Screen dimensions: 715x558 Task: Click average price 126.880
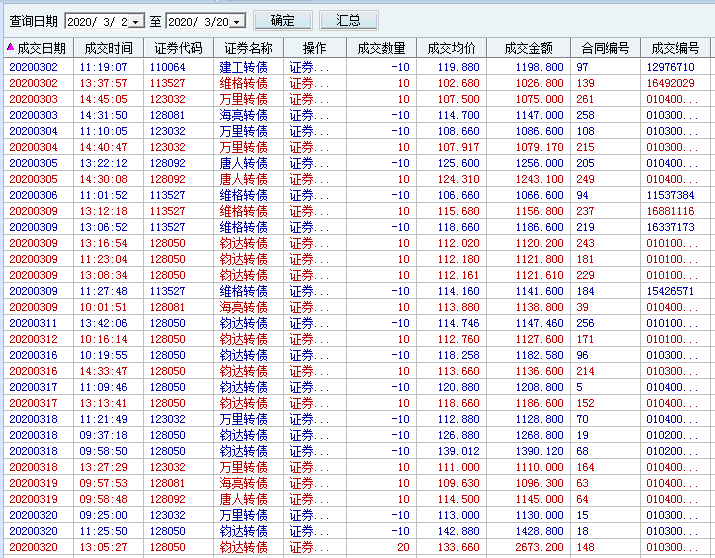[x=458, y=435]
